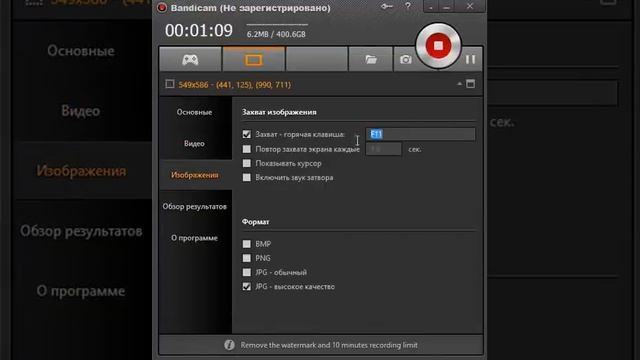
Task: Collapse the panel with the small up arrow
Action: pos(459,84)
